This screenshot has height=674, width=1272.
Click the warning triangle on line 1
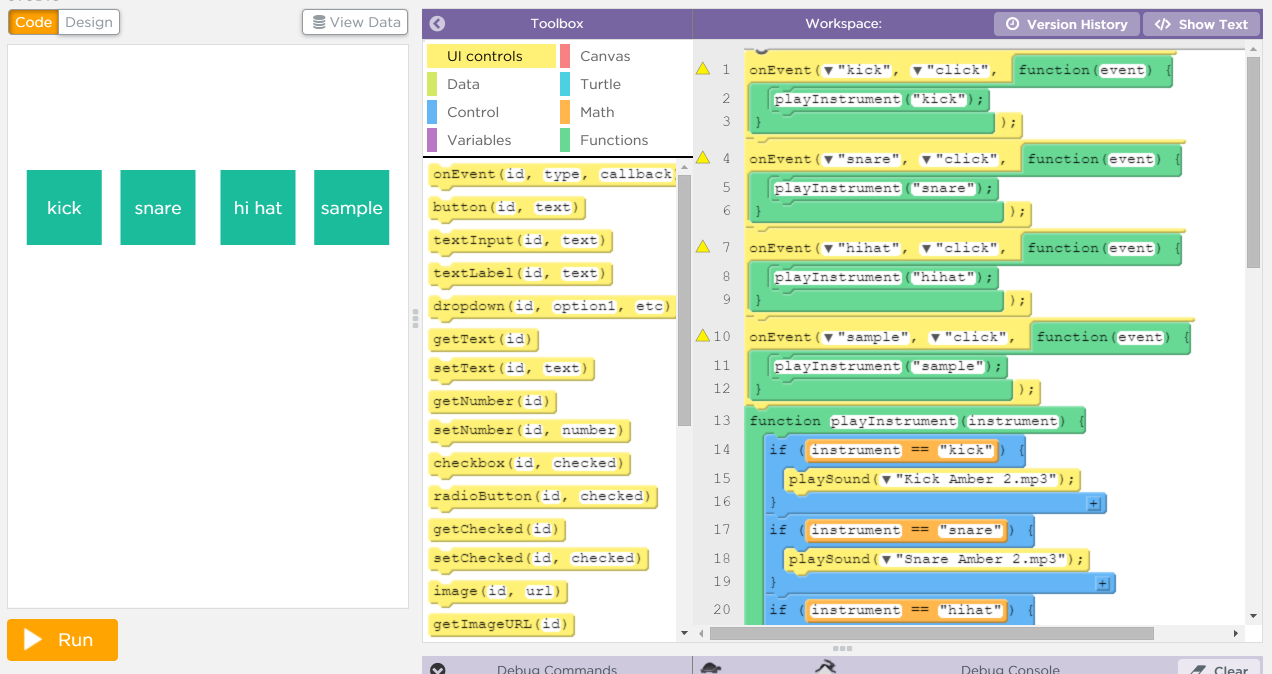(x=703, y=69)
